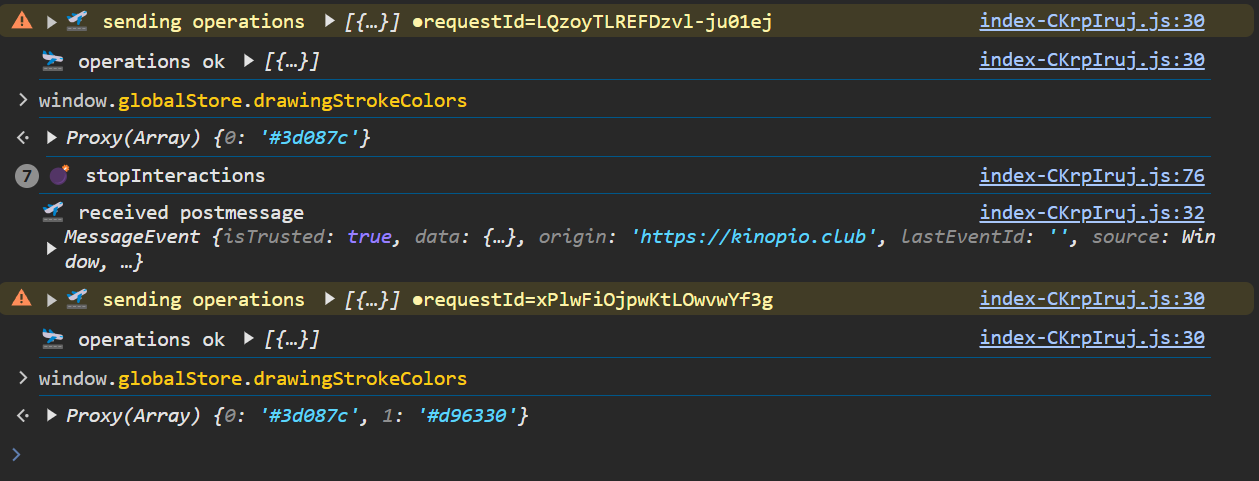Open the index-CKrpIruj.js:76 source link
The width and height of the screenshot is (1259, 481).
click(x=1092, y=176)
